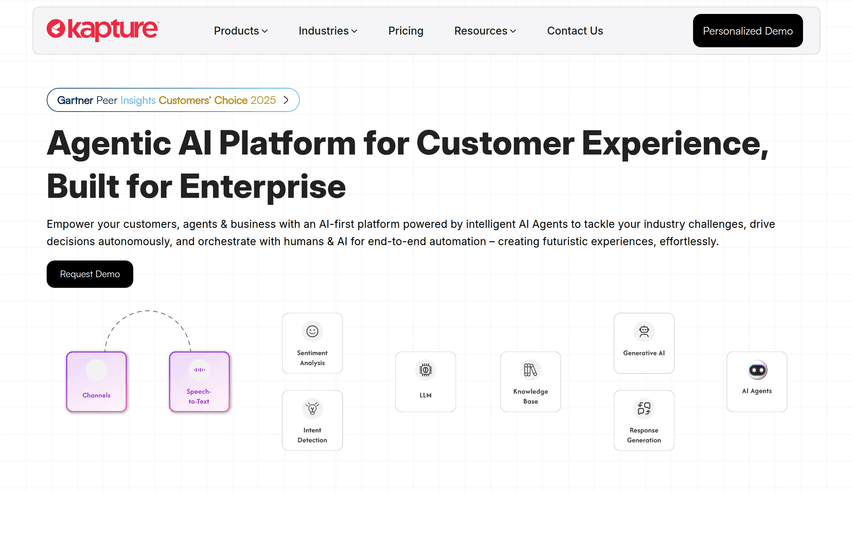Click the Response Generation icon

[x=644, y=408]
